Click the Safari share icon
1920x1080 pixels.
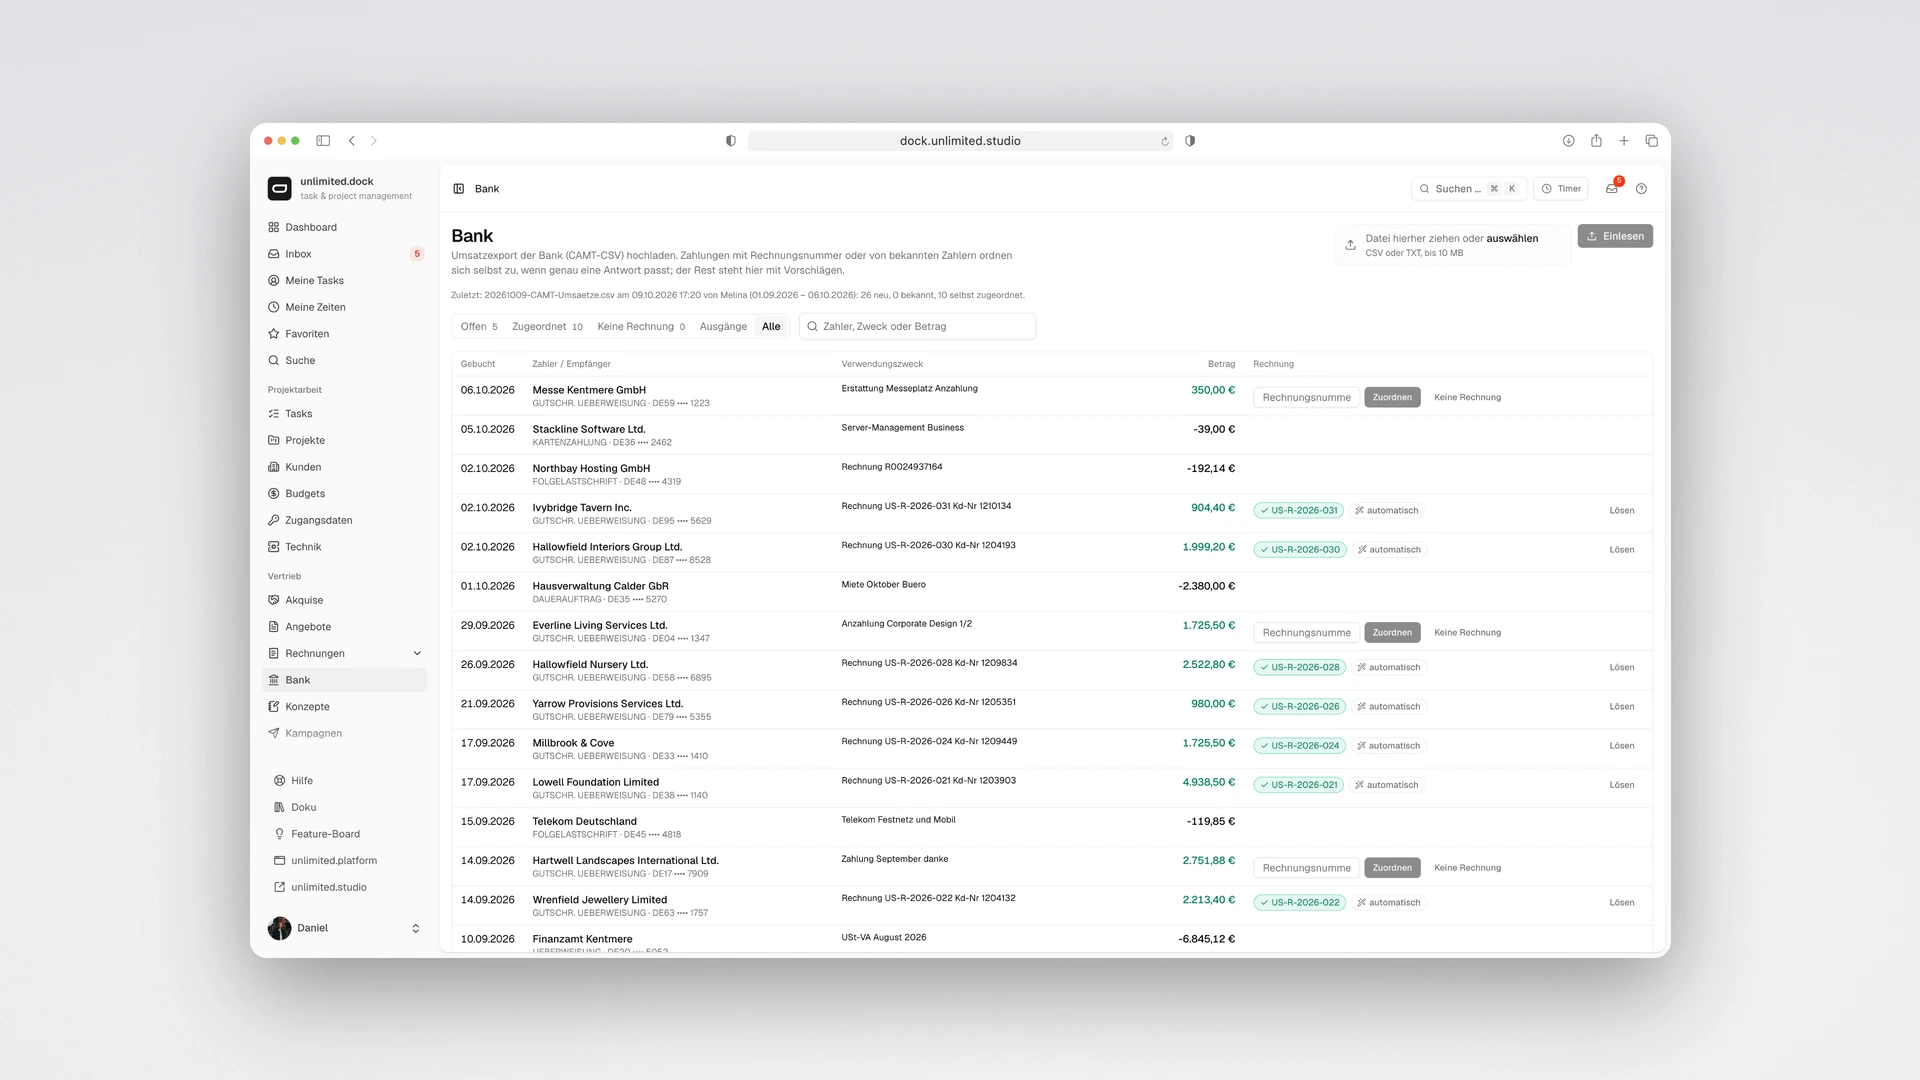[x=1596, y=141]
